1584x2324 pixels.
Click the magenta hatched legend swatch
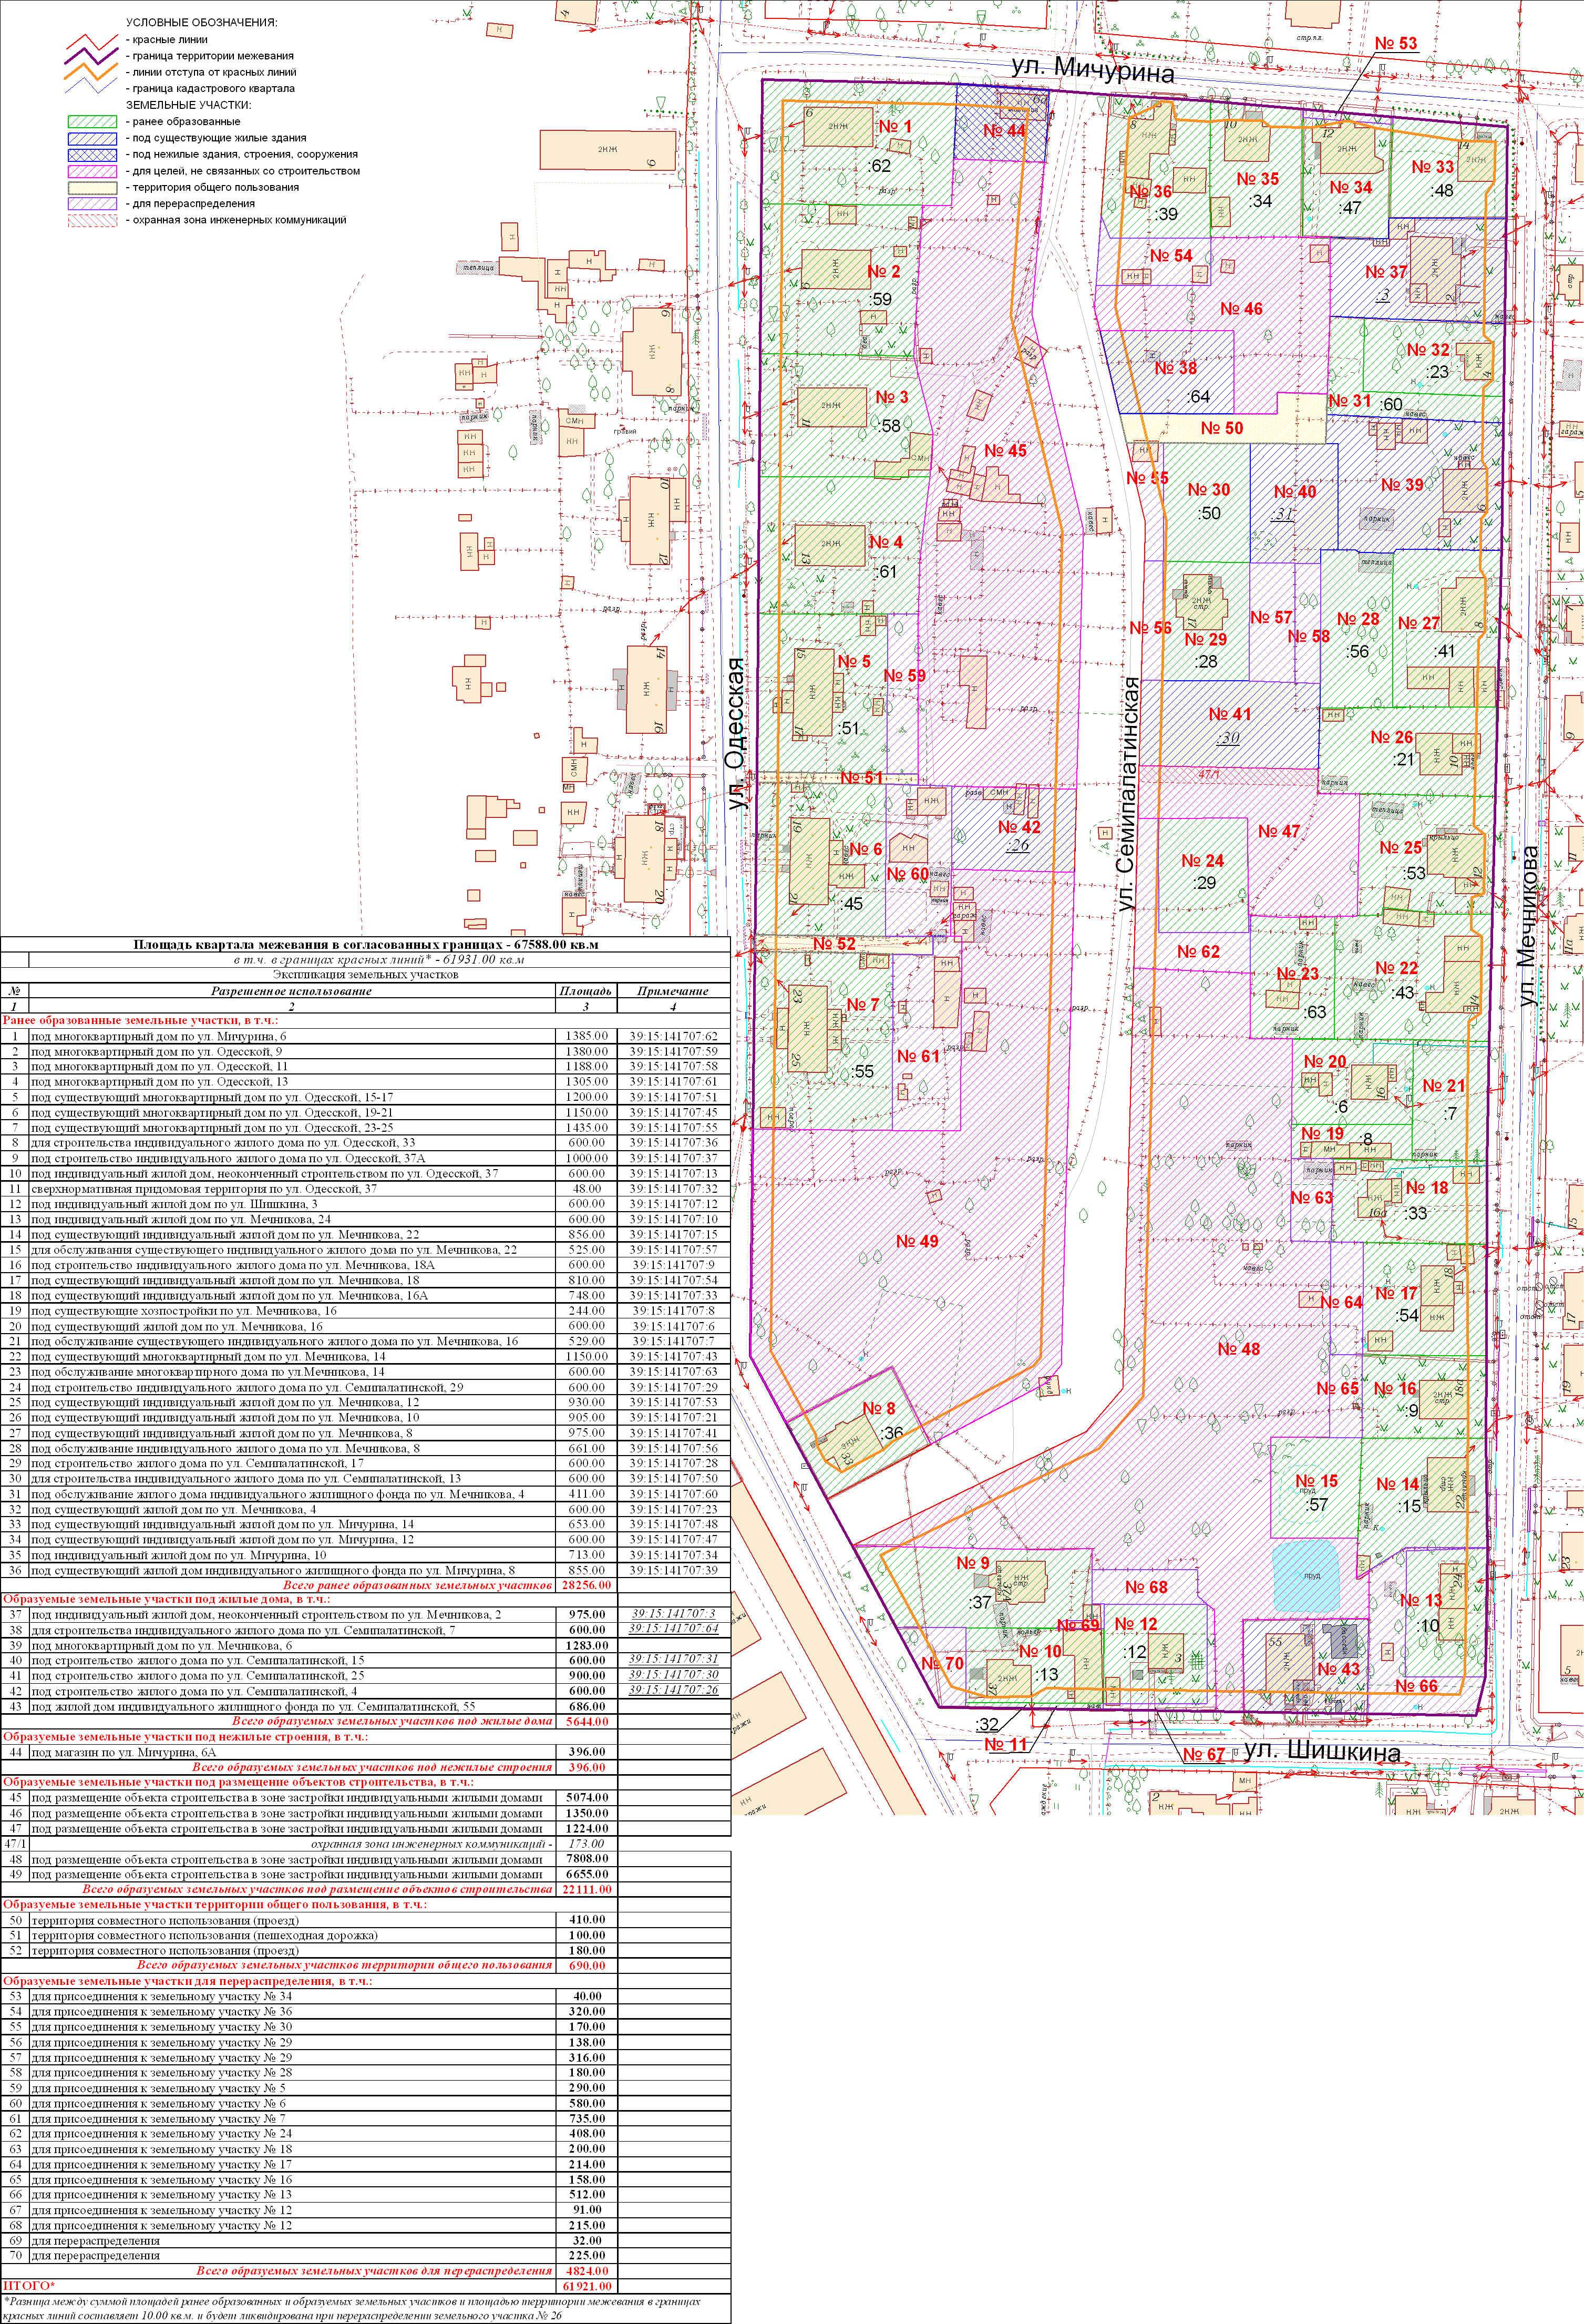92,171
